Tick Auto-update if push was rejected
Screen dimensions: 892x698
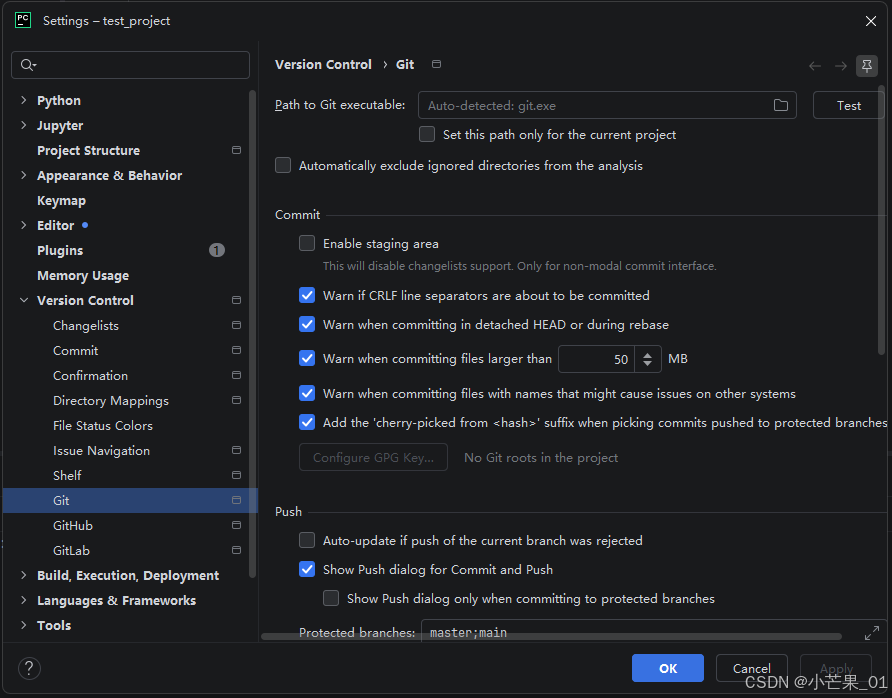pos(307,540)
